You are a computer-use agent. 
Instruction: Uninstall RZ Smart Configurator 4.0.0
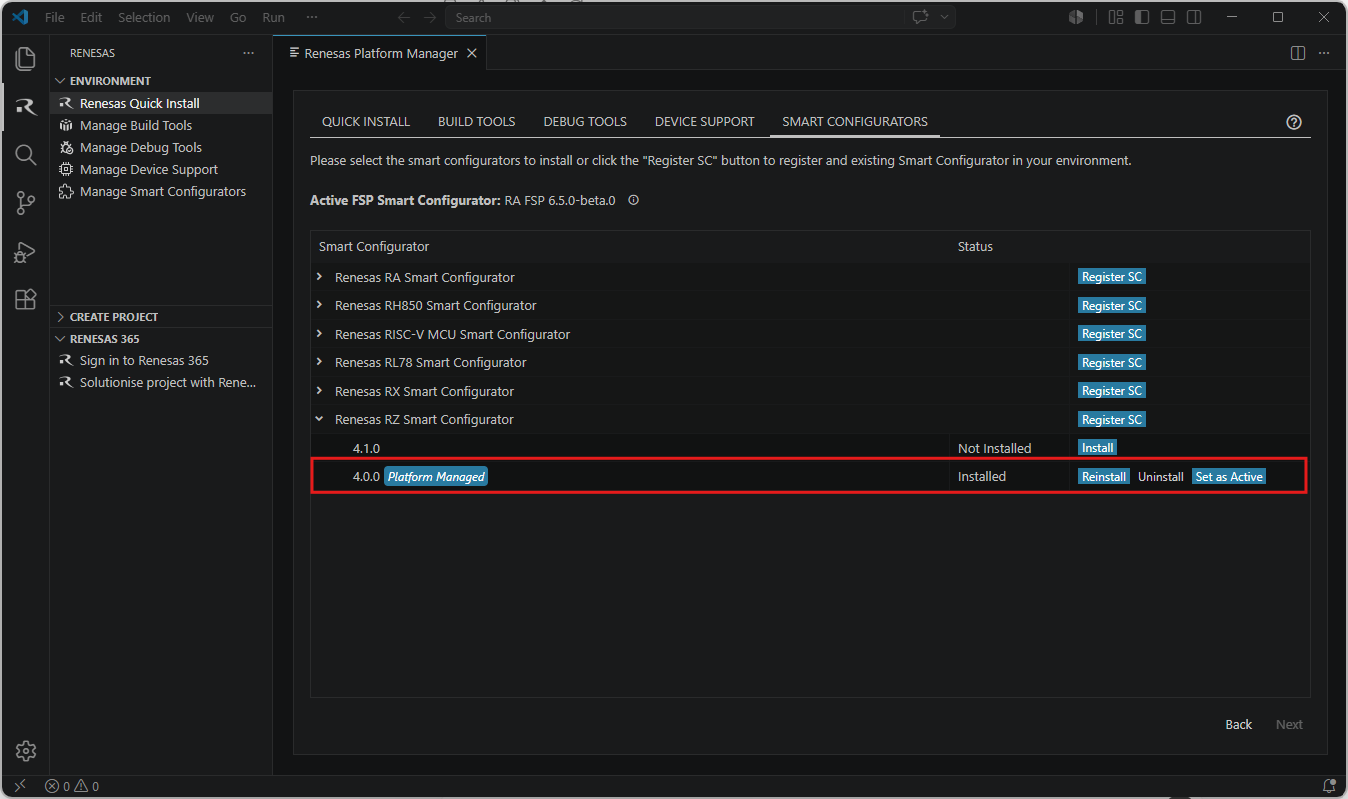coord(1161,477)
